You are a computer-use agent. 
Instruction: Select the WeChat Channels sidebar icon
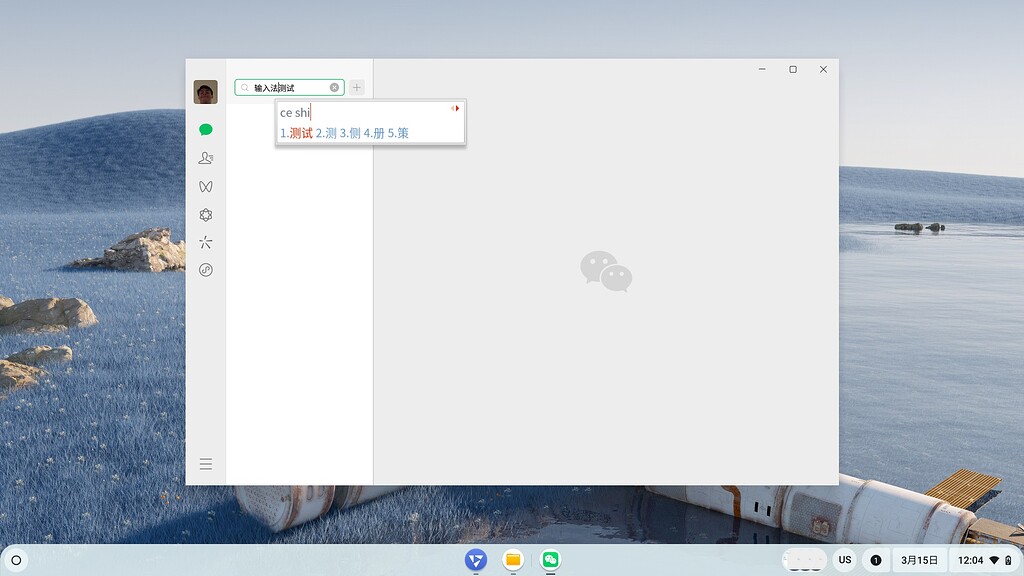click(205, 185)
